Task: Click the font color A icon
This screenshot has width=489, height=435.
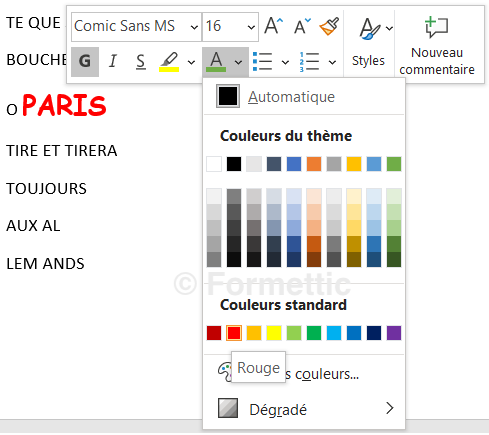Action: tap(216, 62)
